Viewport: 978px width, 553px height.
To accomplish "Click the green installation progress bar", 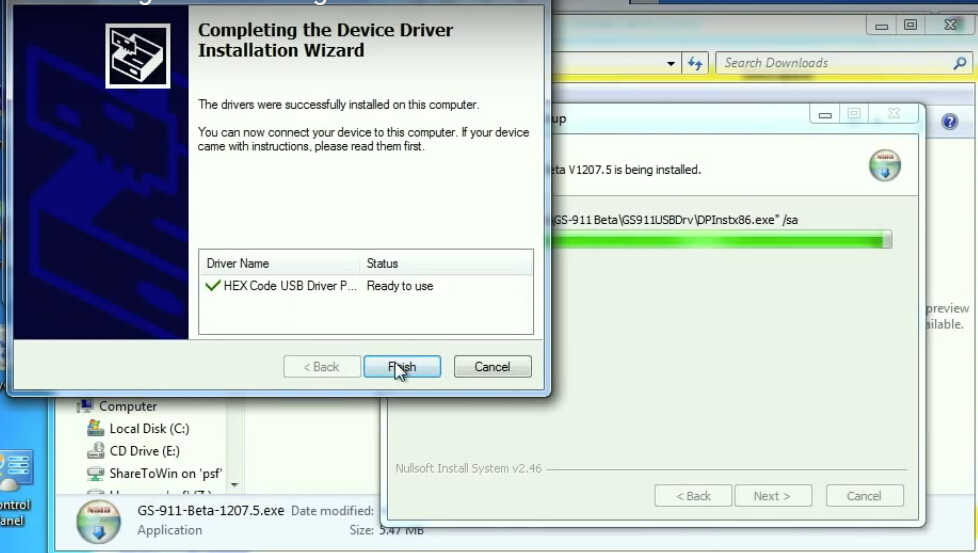I will (720, 240).
